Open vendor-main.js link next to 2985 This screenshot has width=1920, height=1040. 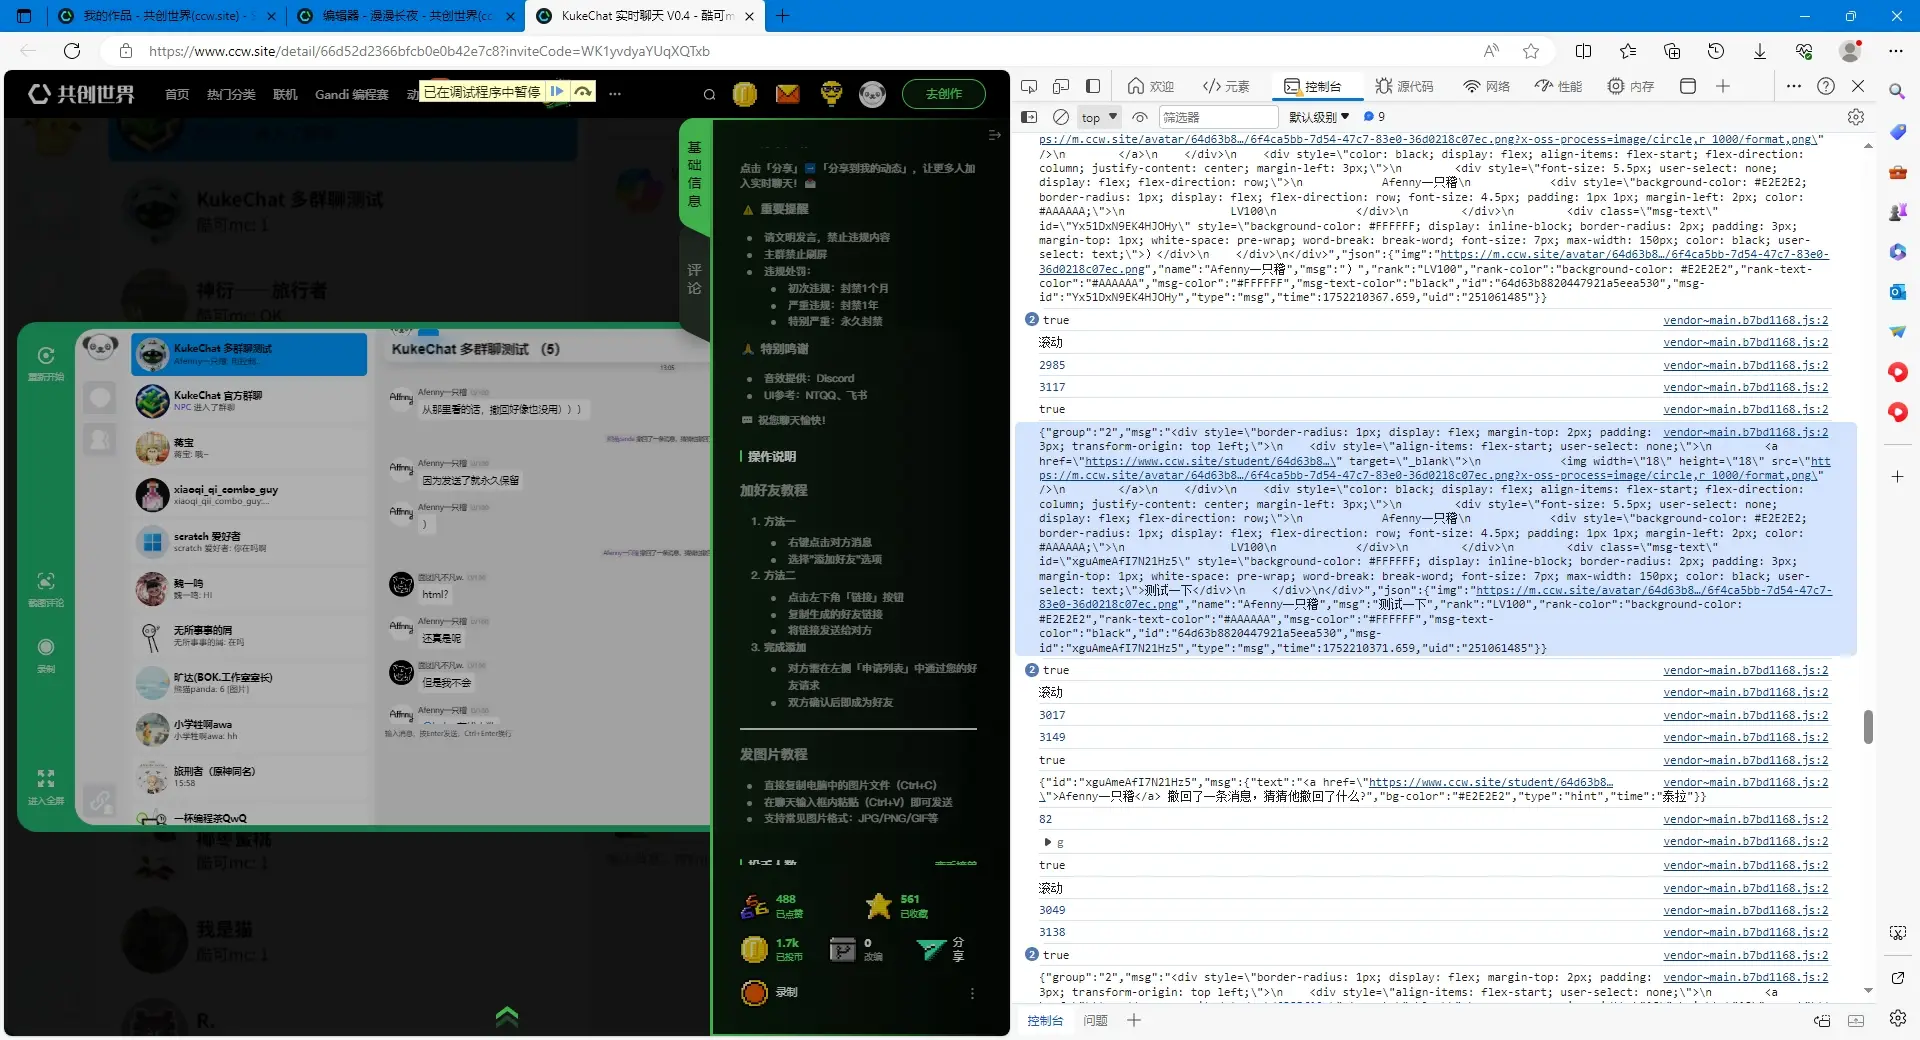1745,365
